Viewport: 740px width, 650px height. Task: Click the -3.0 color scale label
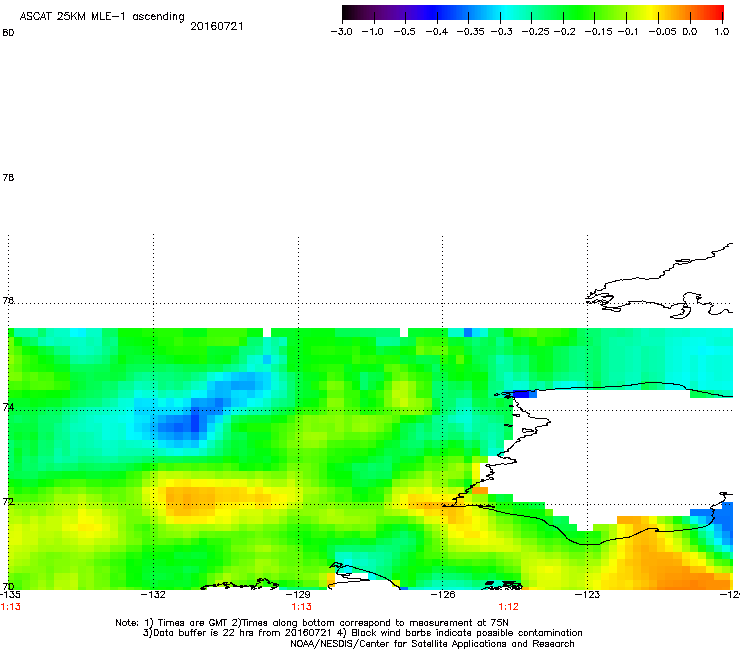341,32
